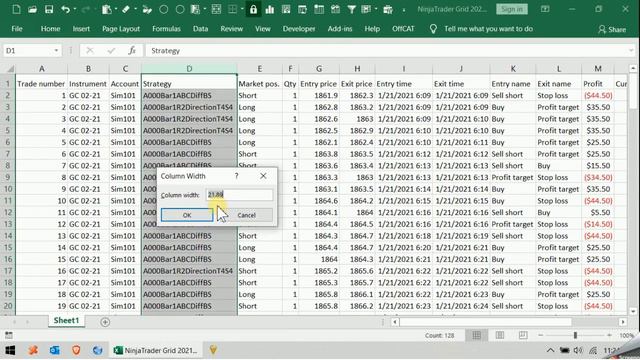Click the horizontal scrollbar right arrow
Image resolution: width=640 pixels, height=360 pixels.
(623, 322)
